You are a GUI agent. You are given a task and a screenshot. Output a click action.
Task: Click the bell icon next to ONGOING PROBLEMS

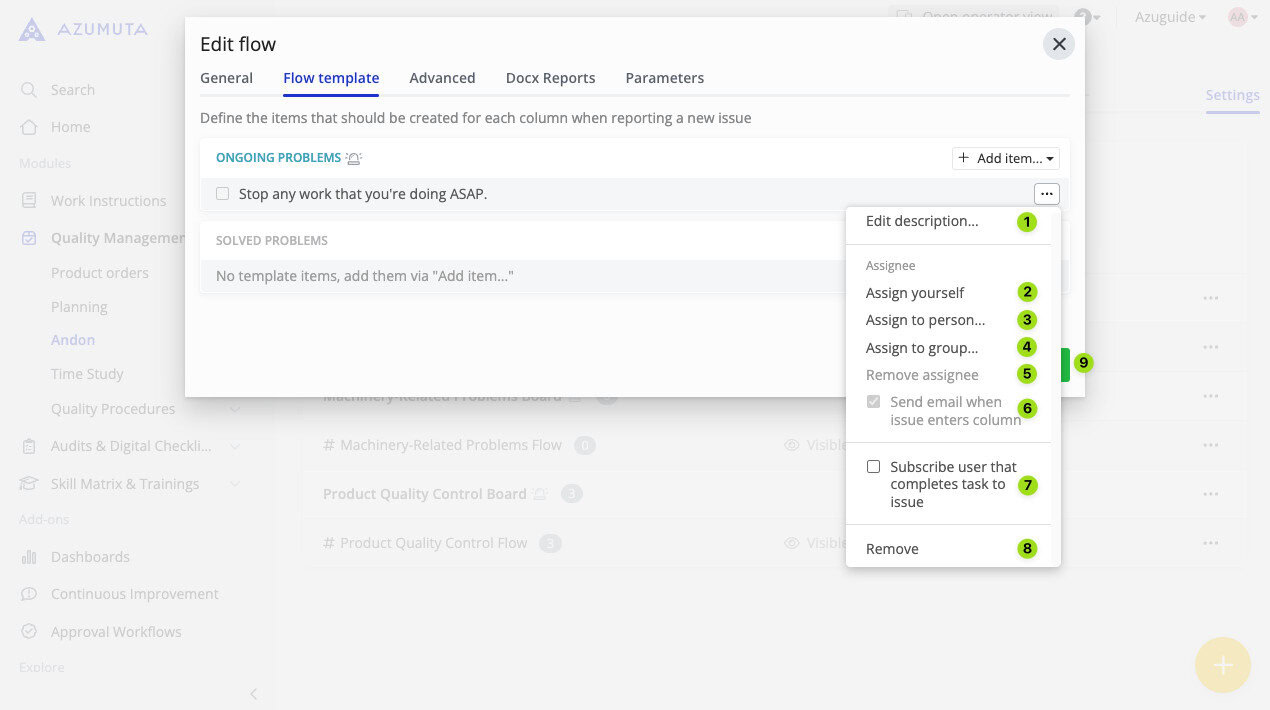click(x=354, y=157)
